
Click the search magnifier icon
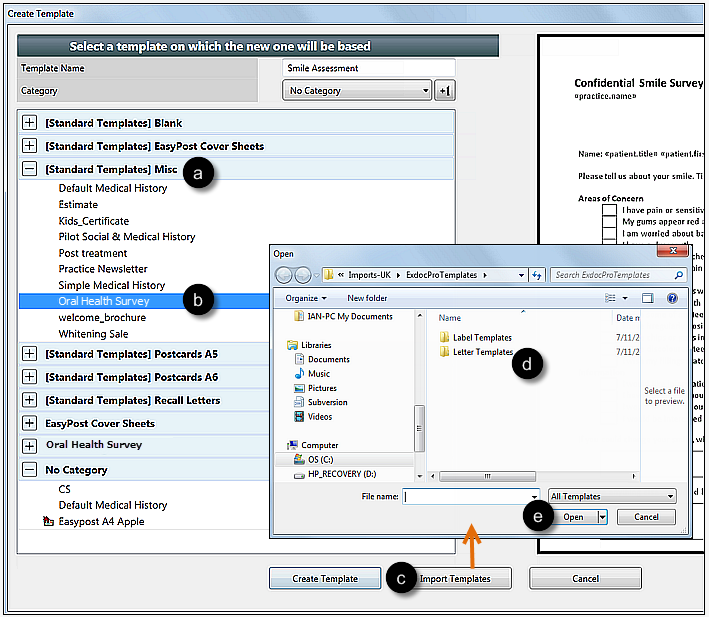pyautogui.click(x=679, y=275)
